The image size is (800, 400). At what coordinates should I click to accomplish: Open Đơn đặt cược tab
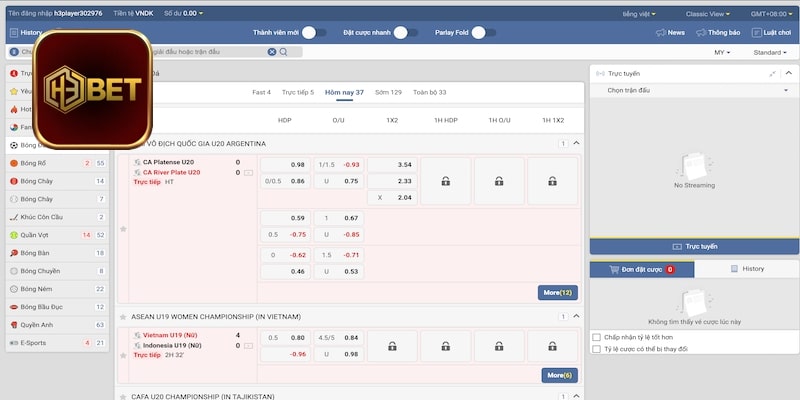[x=642, y=269]
